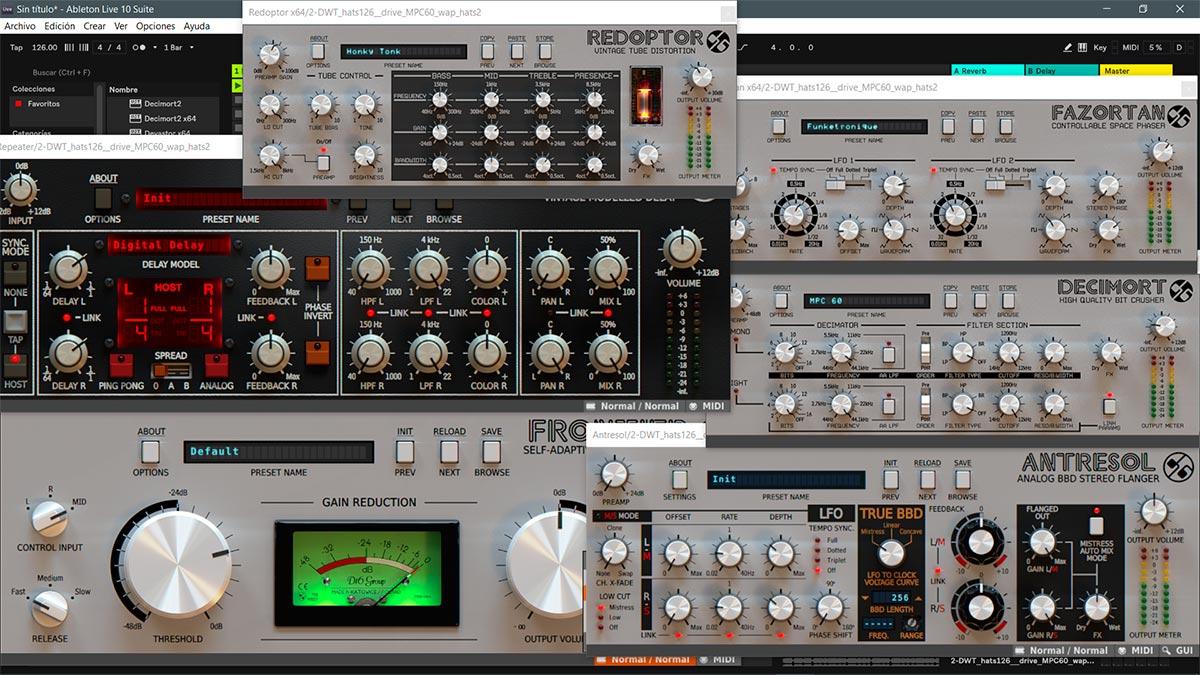Click the Key map mode button
Image resolution: width=1200 pixels, height=675 pixels.
tap(1100, 47)
